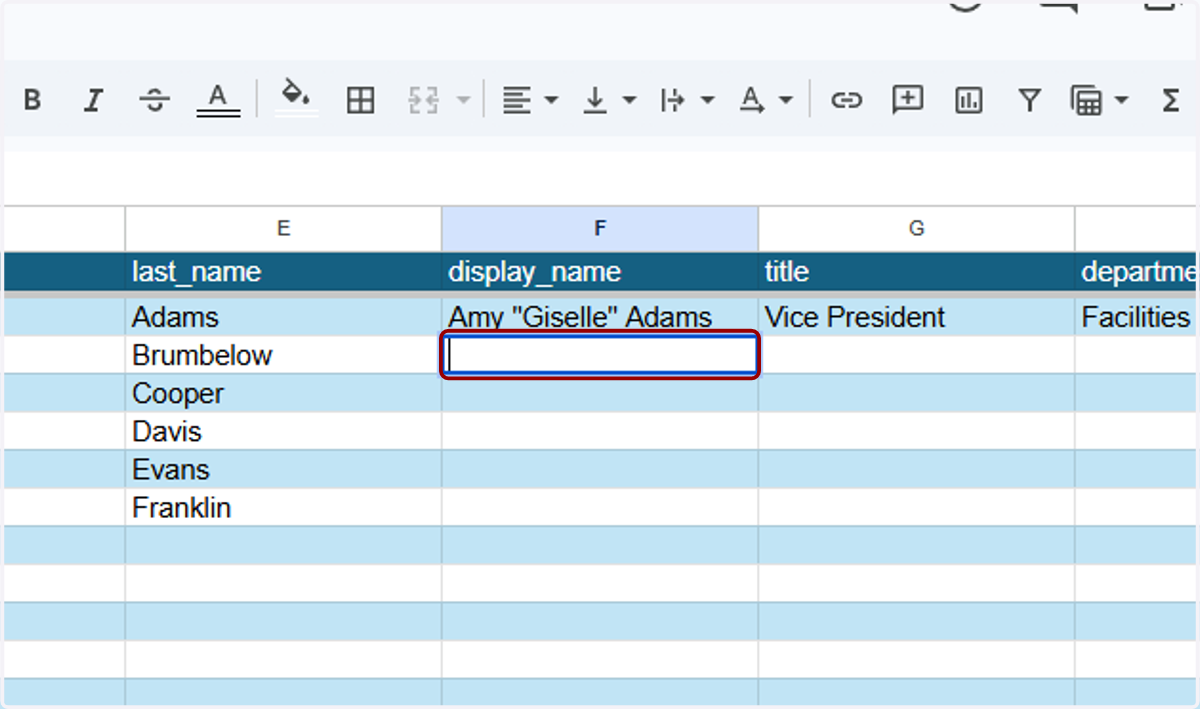Click the filter views table icon
The image size is (1200, 709).
click(1086, 100)
